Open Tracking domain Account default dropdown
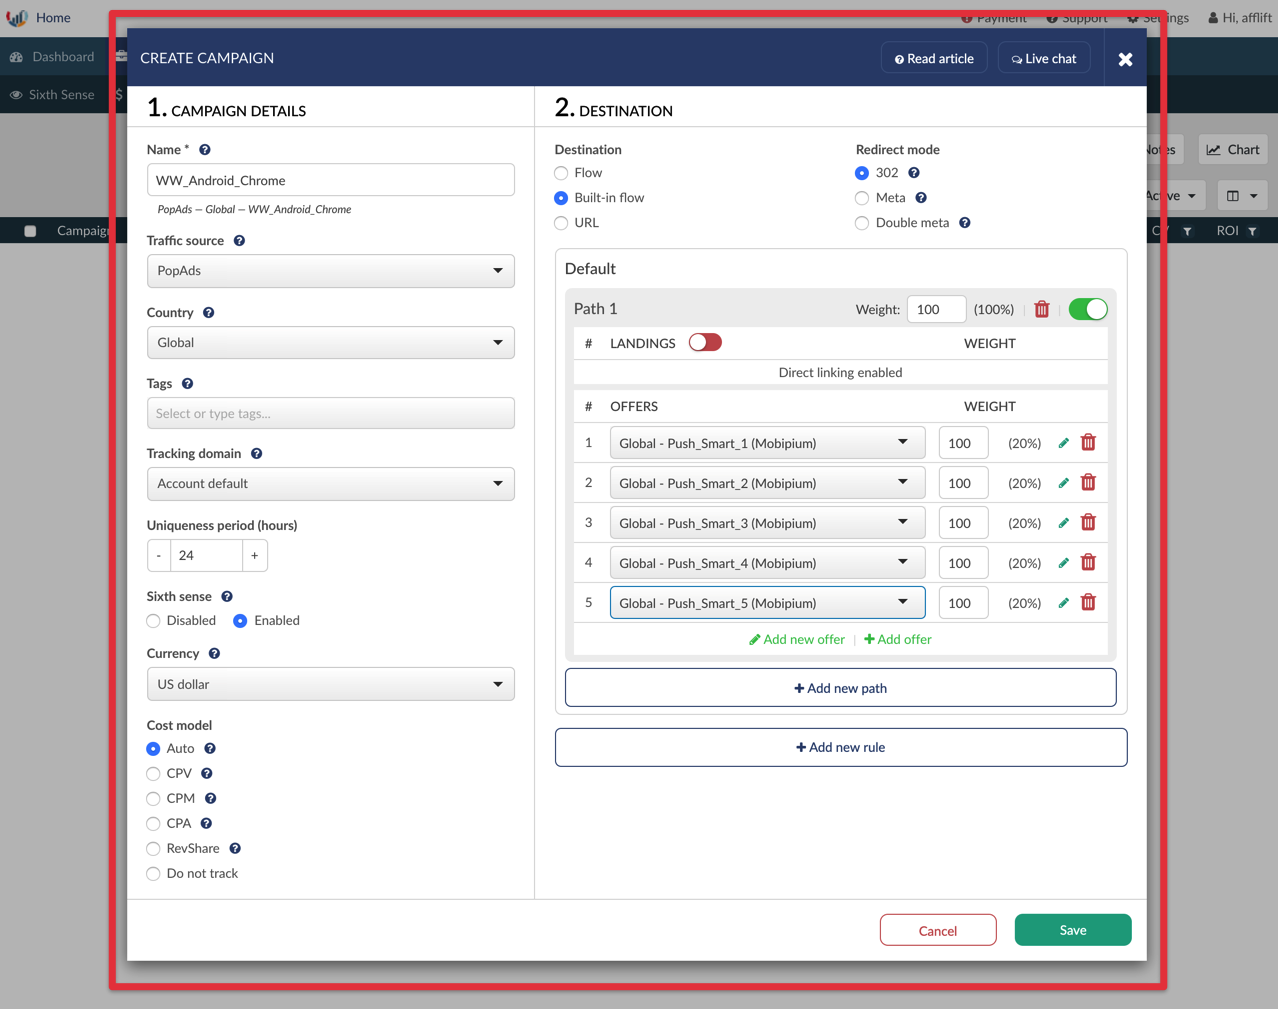 point(331,484)
